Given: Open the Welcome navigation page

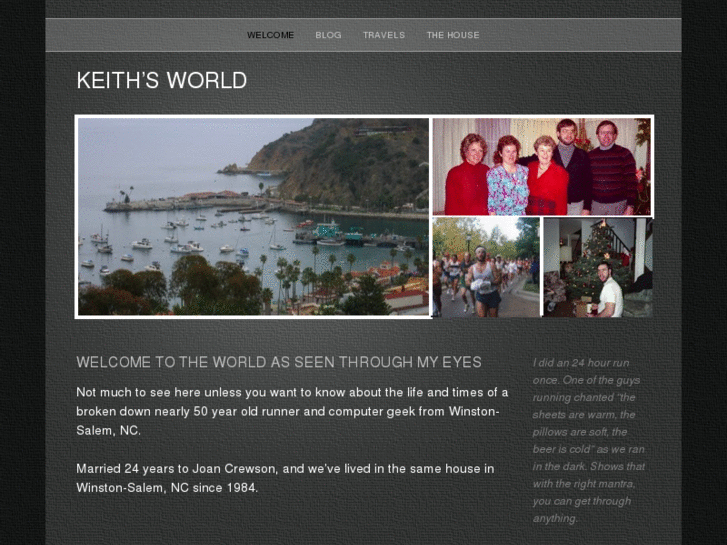Looking at the screenshot, I should [270, 35].
